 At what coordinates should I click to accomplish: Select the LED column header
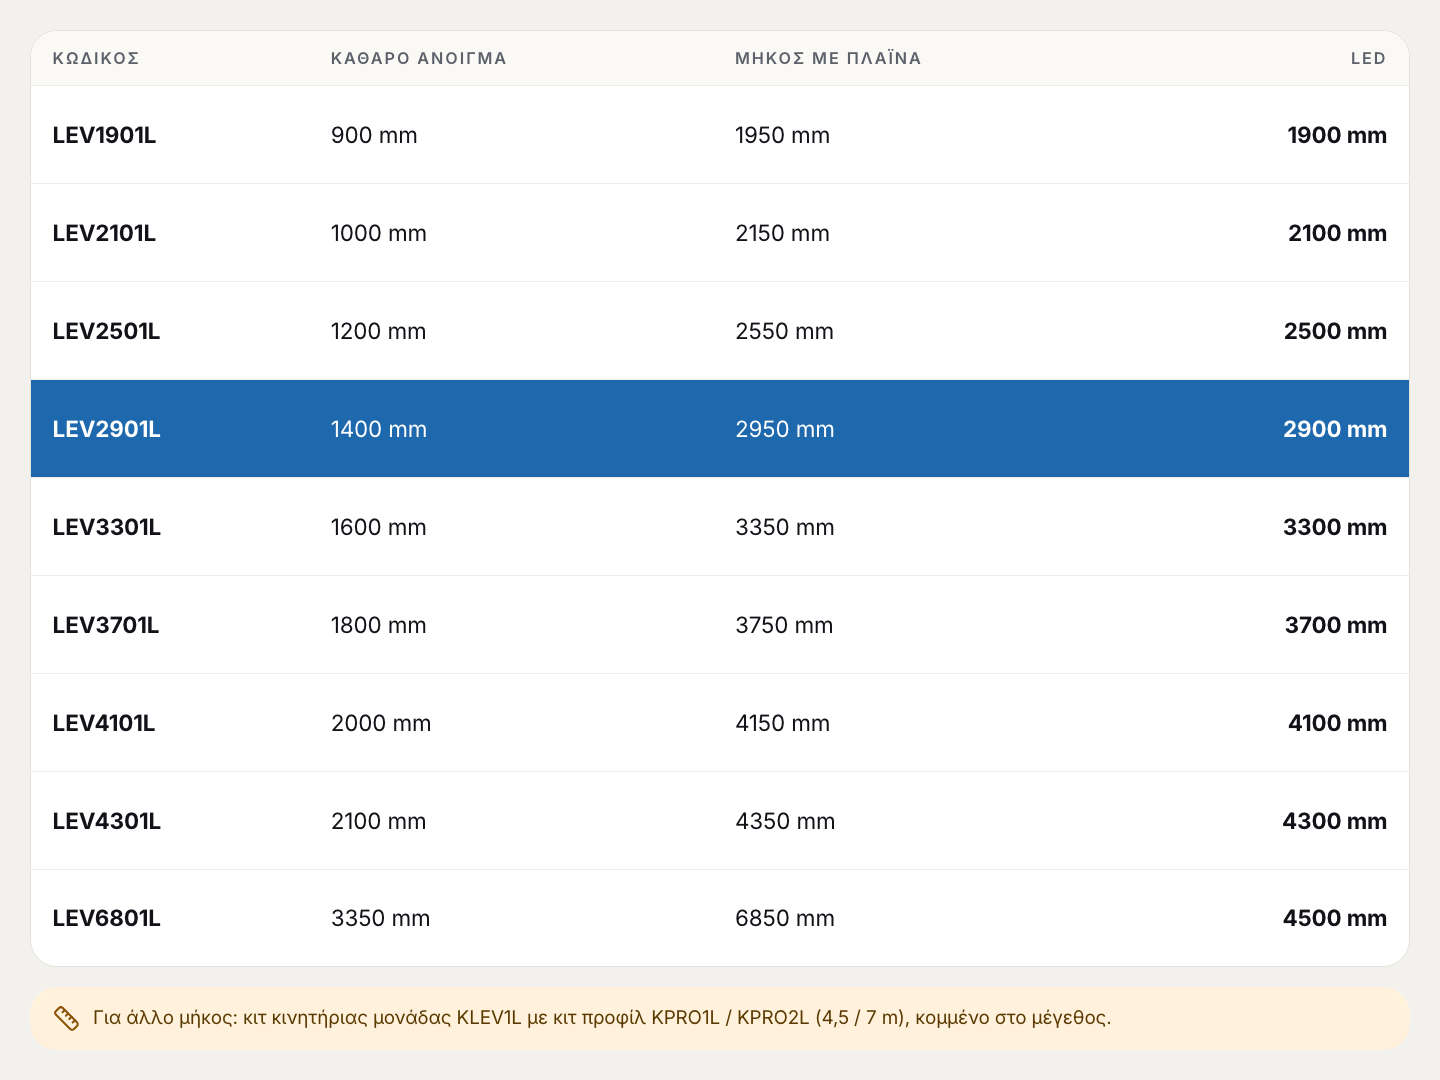click(1368, 58)
